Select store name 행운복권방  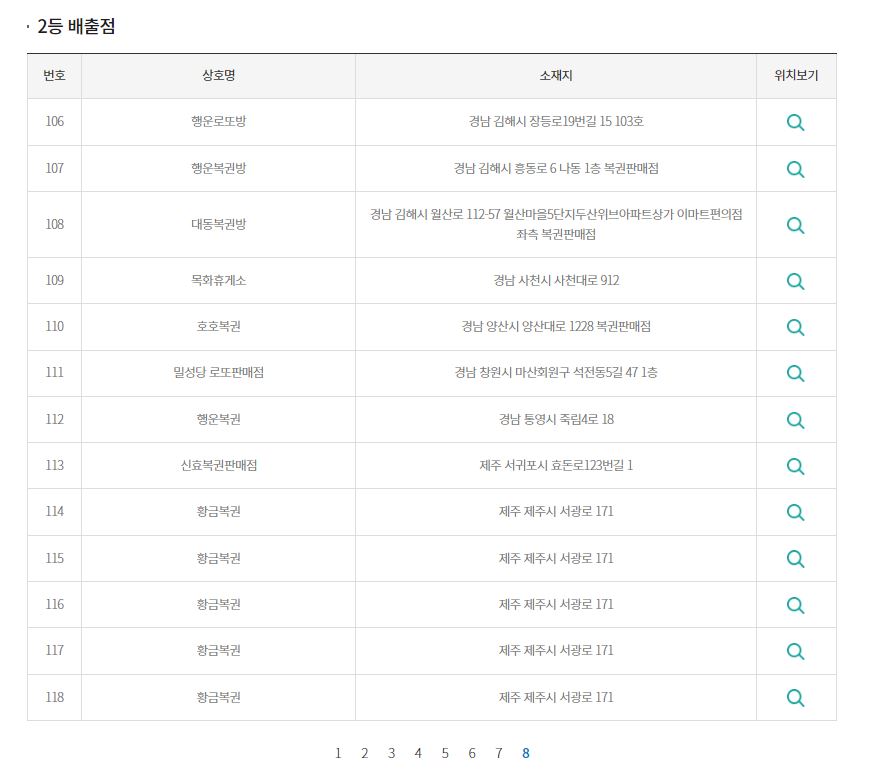pos(218,168)
